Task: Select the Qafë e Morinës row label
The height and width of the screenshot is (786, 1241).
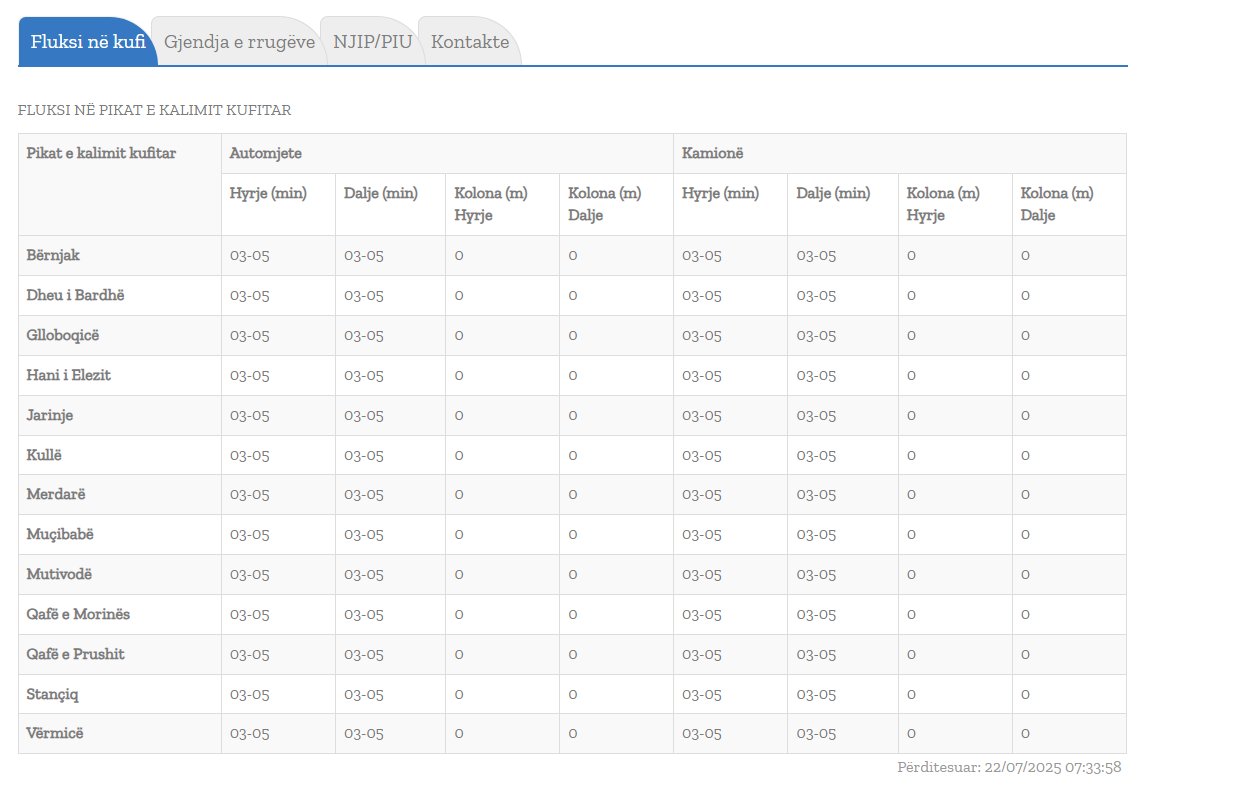Action: (78, 614)
